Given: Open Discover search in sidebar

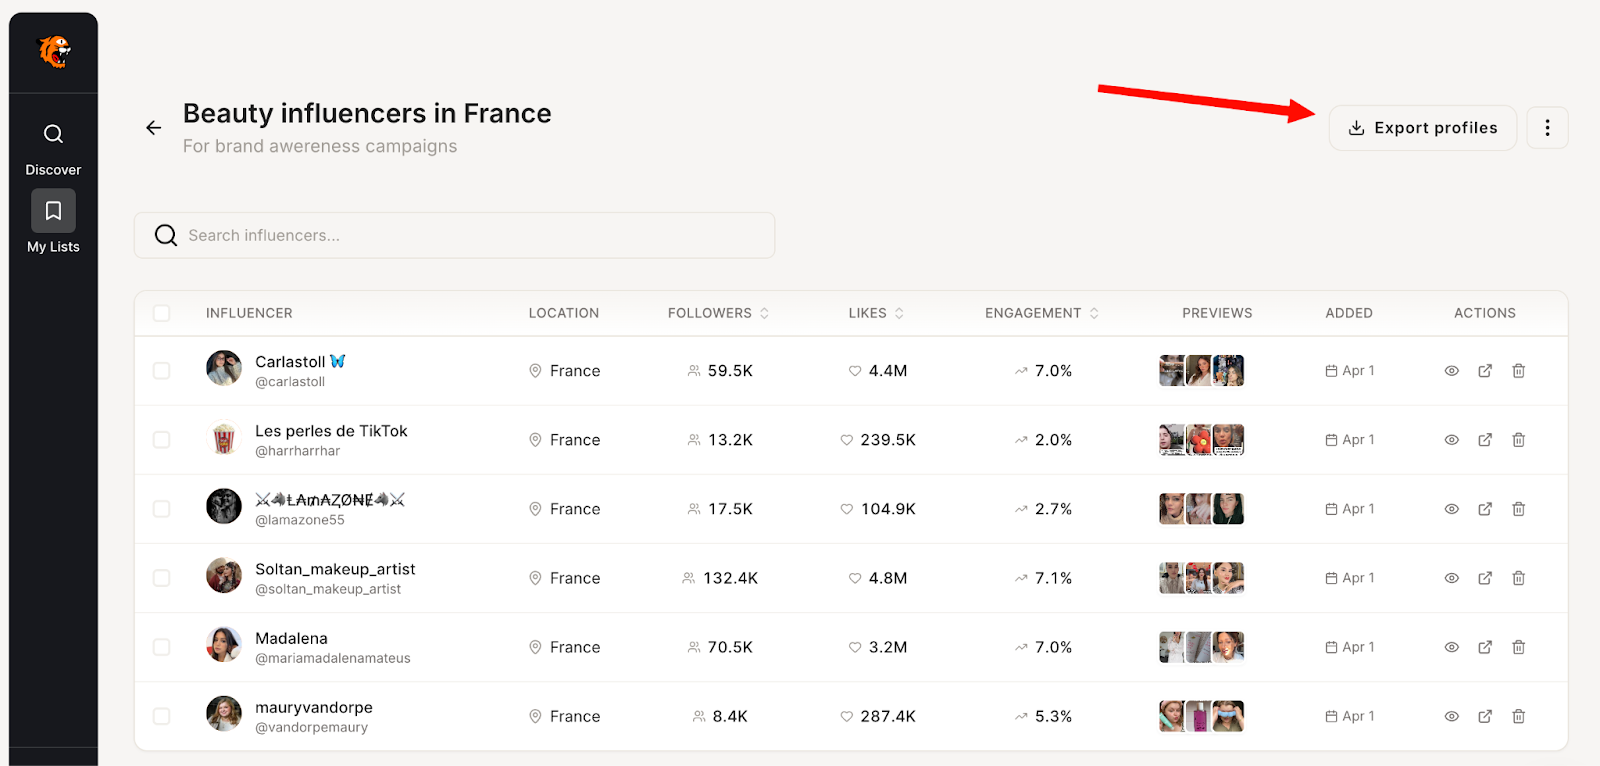Looking at the screenshot, I should tap(53, 134).
